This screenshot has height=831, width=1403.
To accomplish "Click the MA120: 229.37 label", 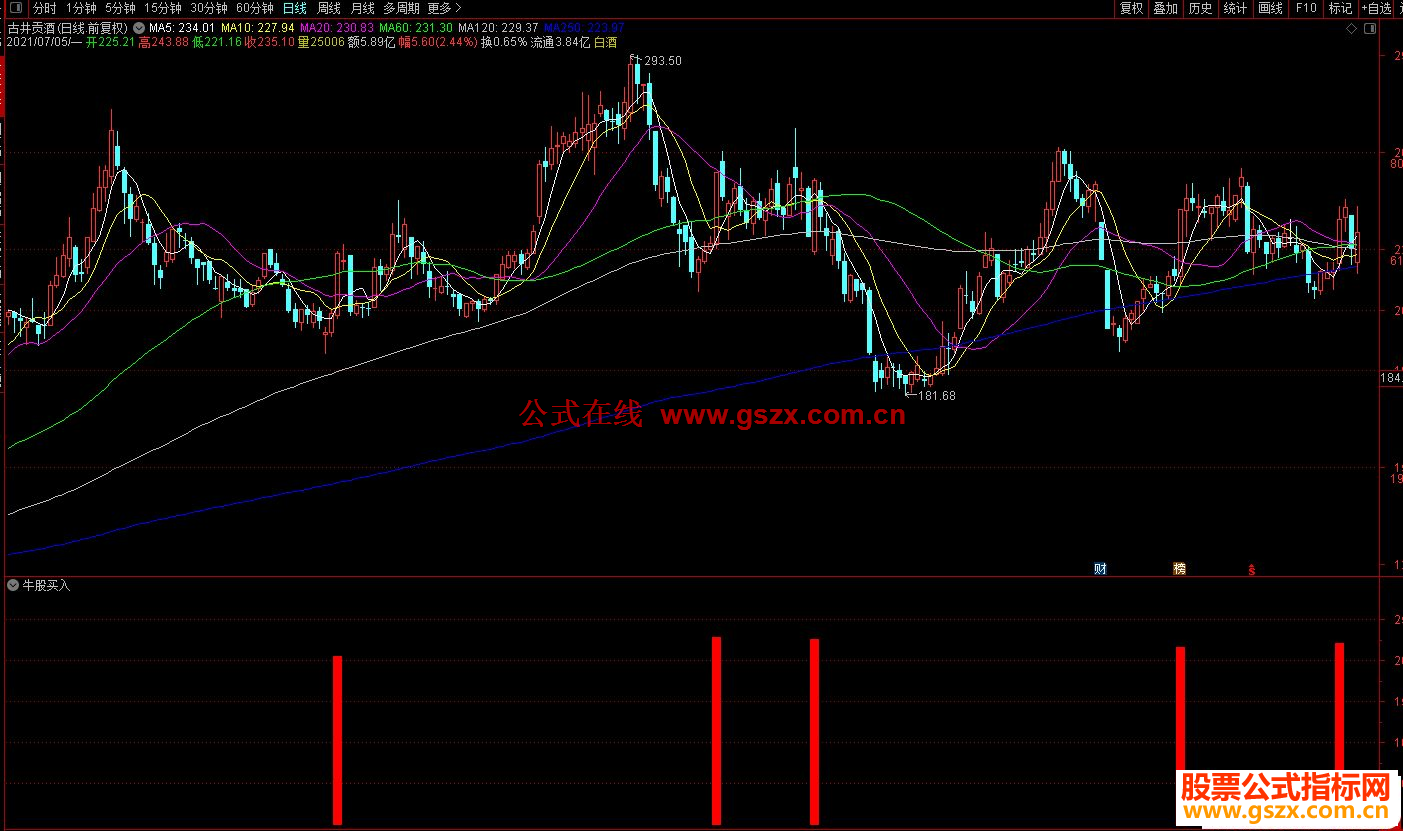I will pos(498,28).
